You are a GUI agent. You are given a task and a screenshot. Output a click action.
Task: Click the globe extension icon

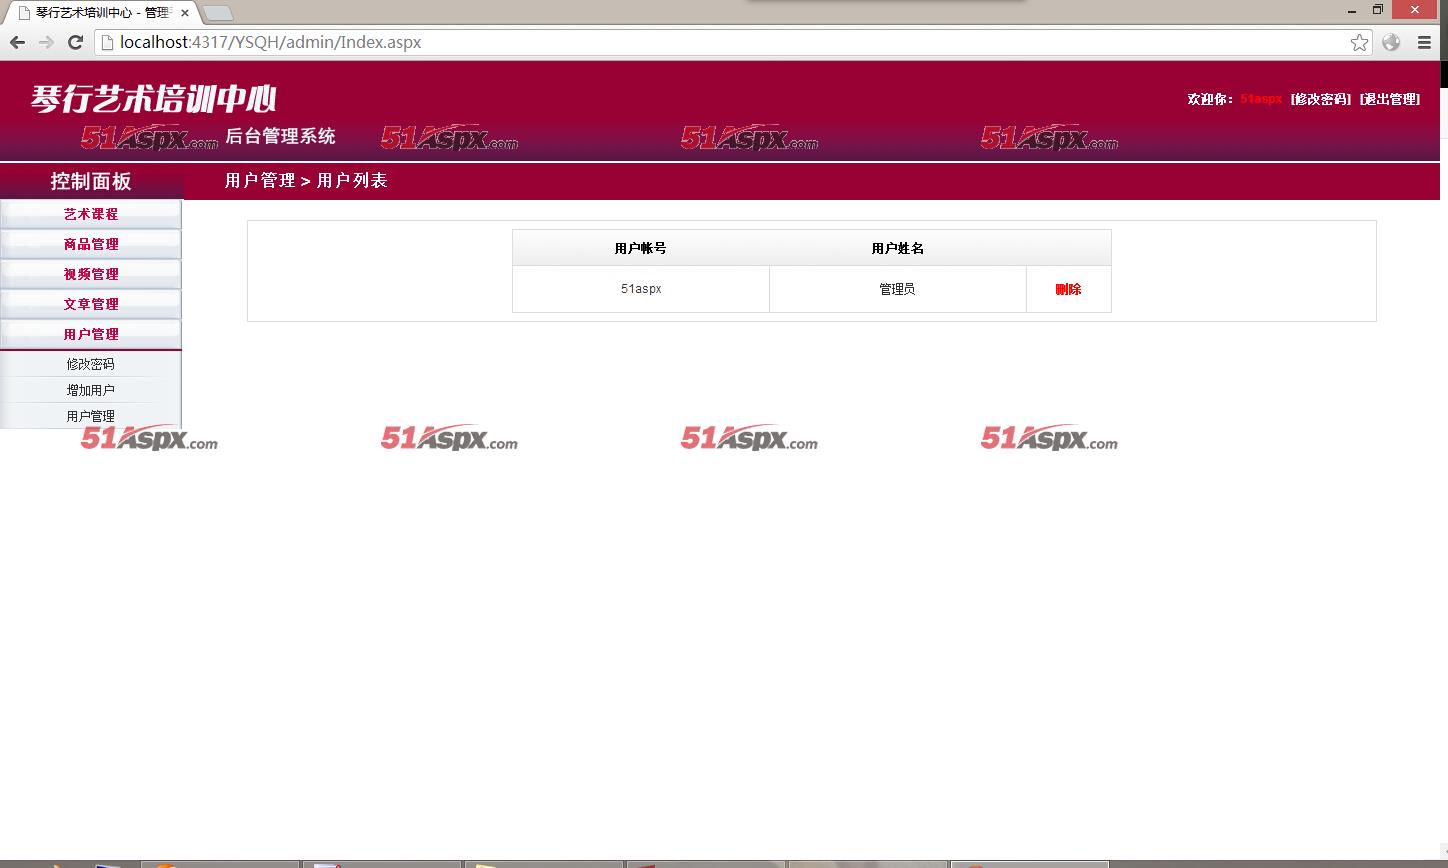[1391, 42]
